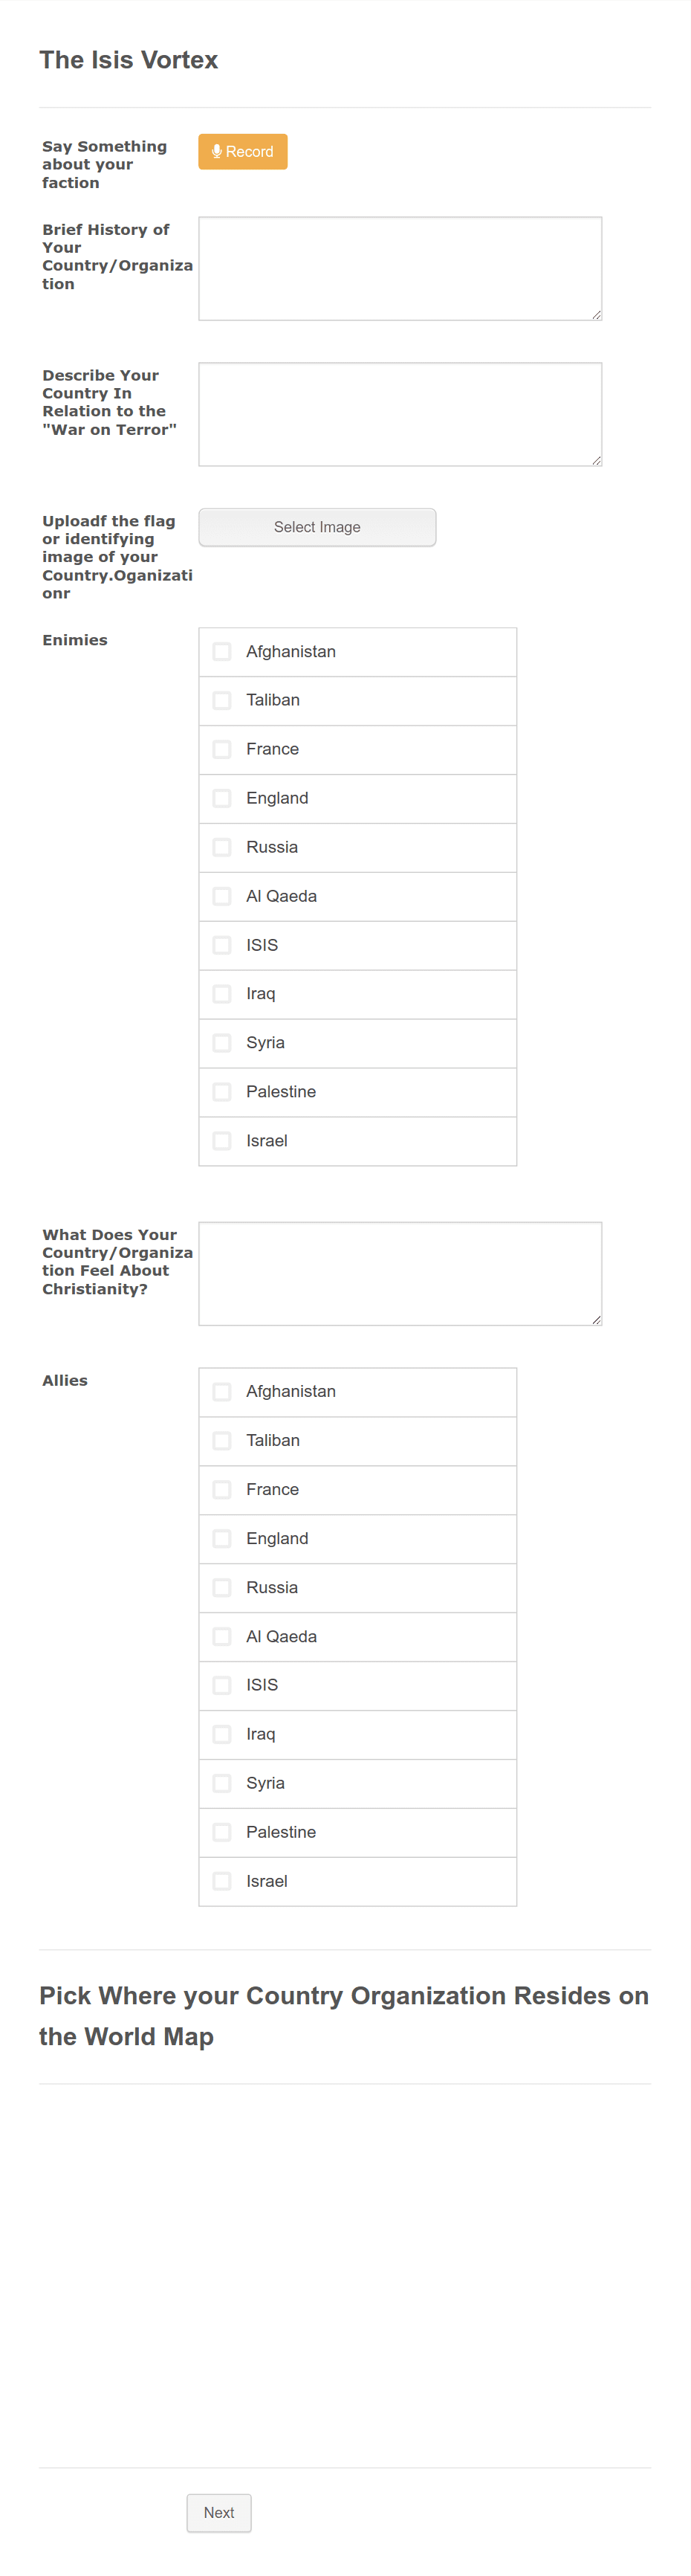
Task: Check ISIS in the Enemies list
Action: pos(221,945)
